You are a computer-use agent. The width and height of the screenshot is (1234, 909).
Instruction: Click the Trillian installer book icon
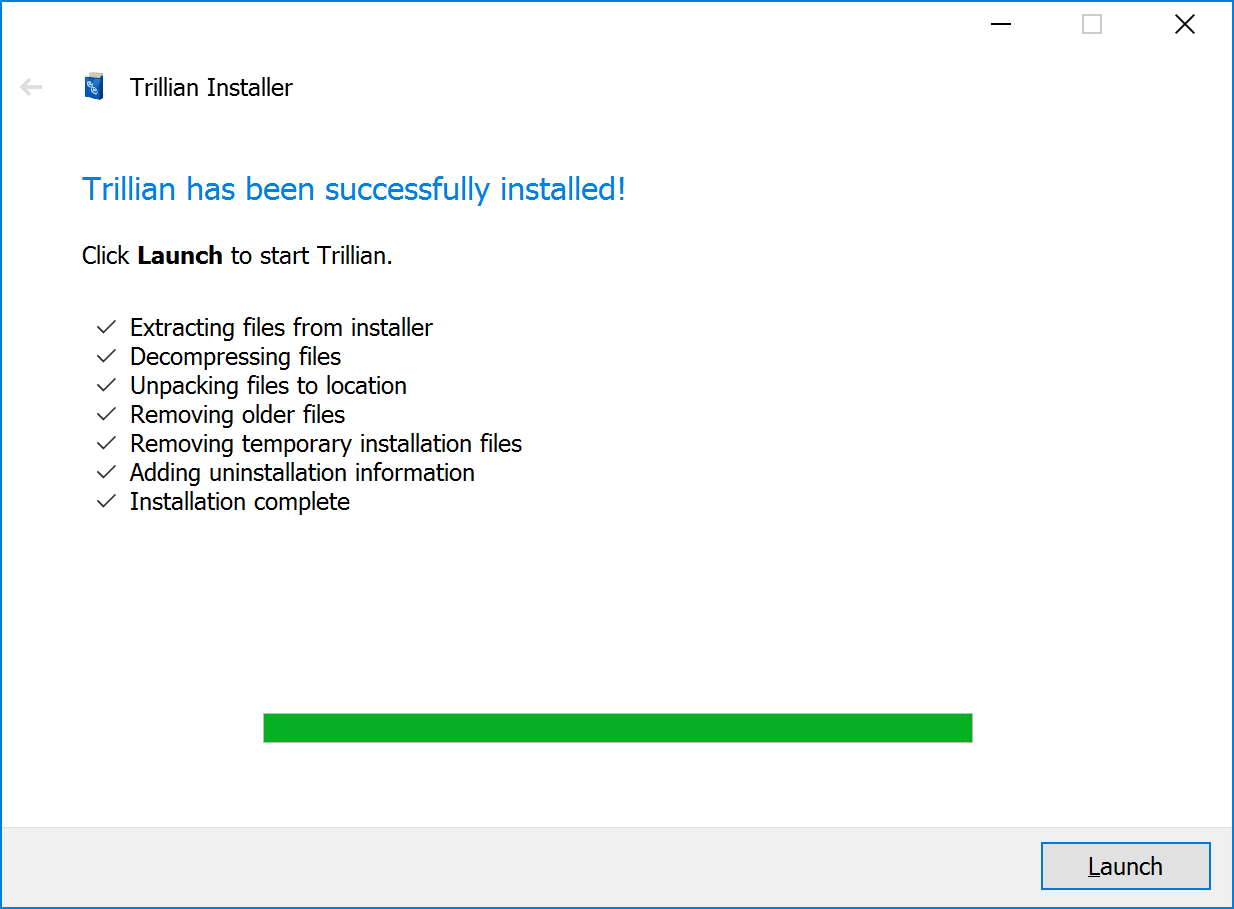point(94,87)
